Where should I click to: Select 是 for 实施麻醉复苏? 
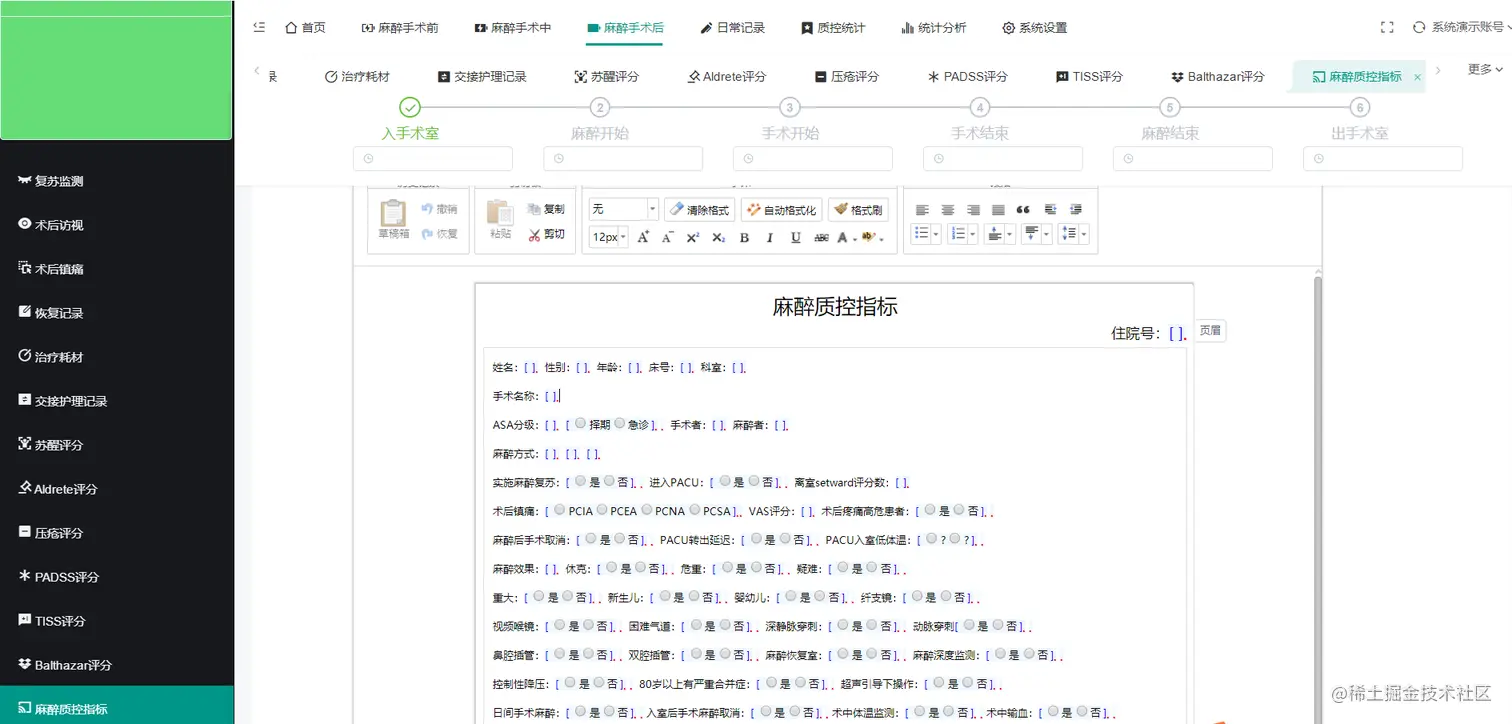coord(581,481)
